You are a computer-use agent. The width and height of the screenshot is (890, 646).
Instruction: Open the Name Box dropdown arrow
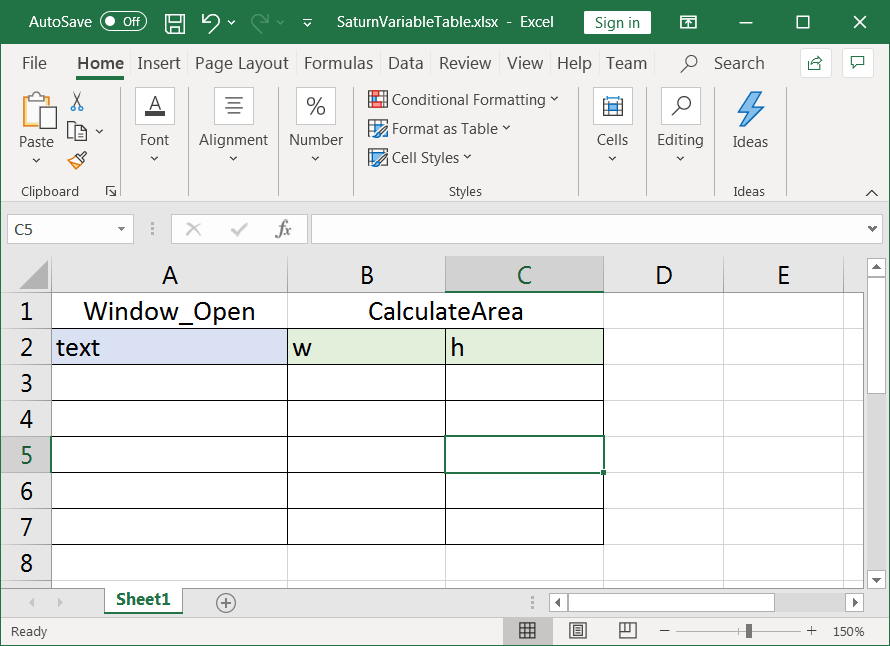121,229
